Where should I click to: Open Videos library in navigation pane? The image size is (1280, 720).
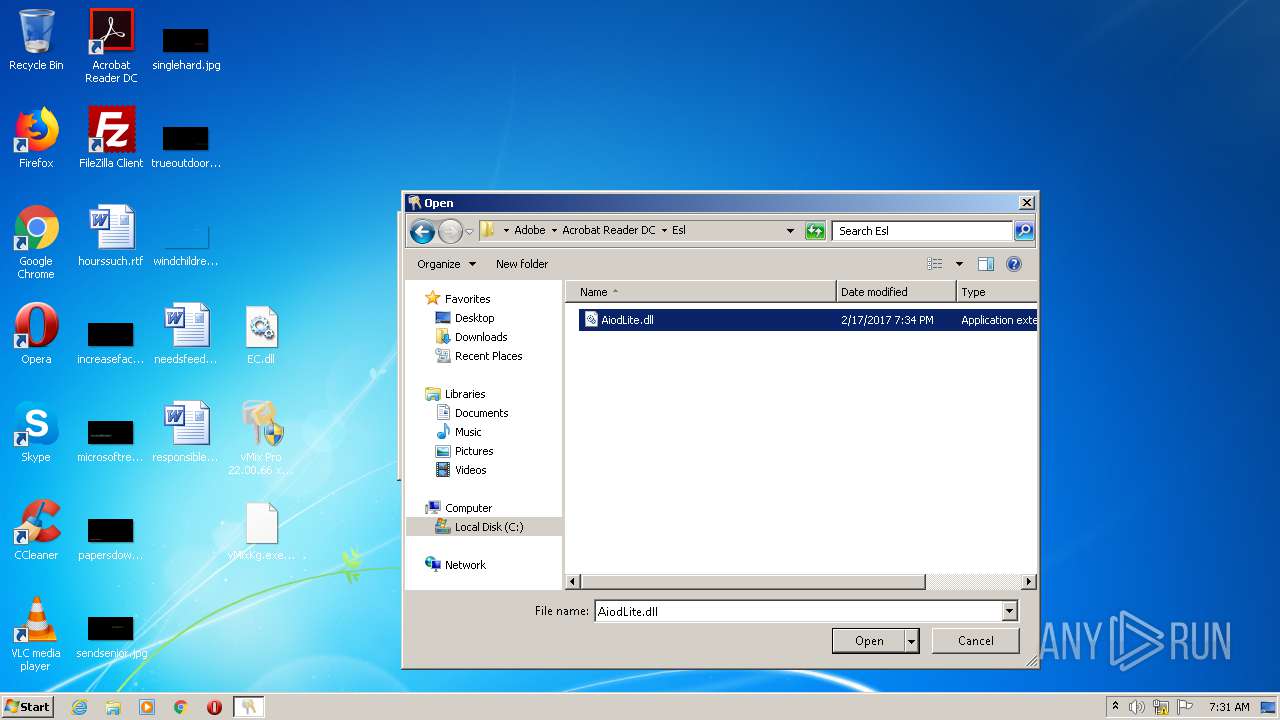[471, 470]
